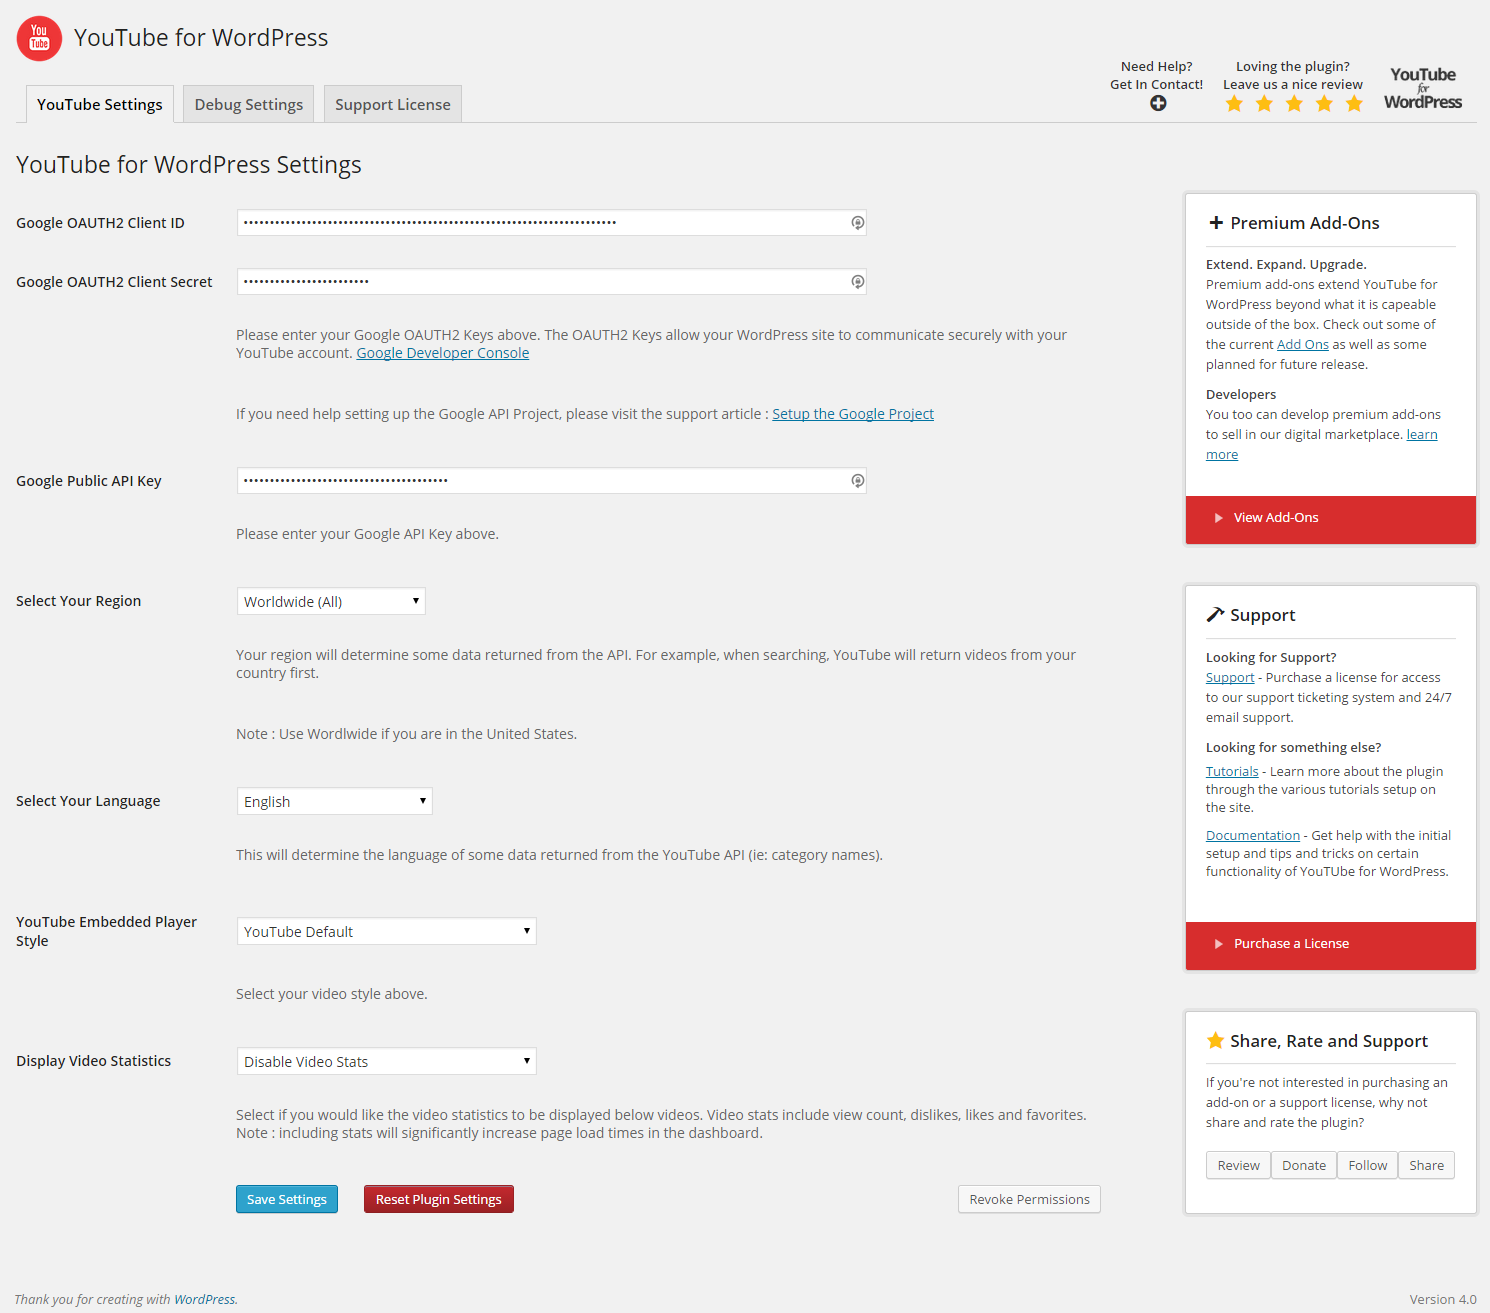This screenshot has width=1490, height=1313.
Task: Reveal the OAUTH2 Client ID key icon
Action: click(857, 223)
